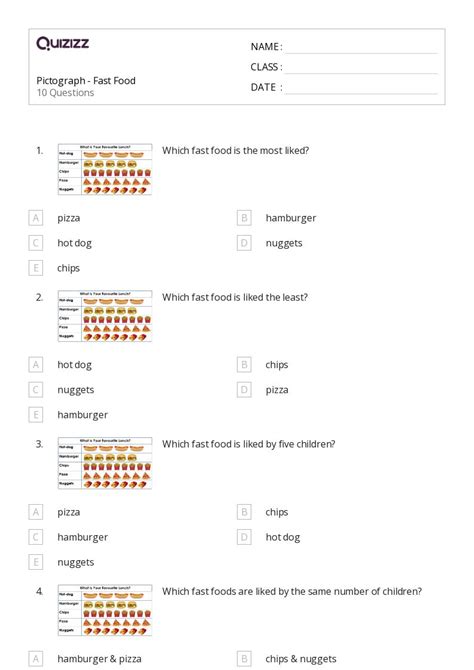Screen dimensions: 474x670
Task: Tick option B chips & nuggets in question 4
Action: point(244,659)
